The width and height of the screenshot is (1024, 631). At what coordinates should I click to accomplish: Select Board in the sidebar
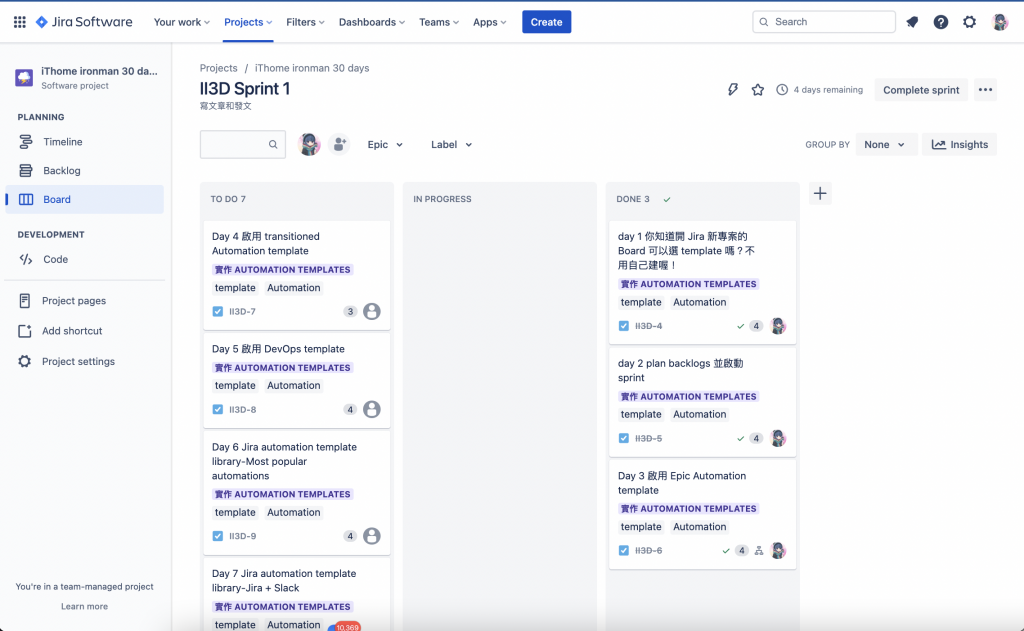click(85, 199)
